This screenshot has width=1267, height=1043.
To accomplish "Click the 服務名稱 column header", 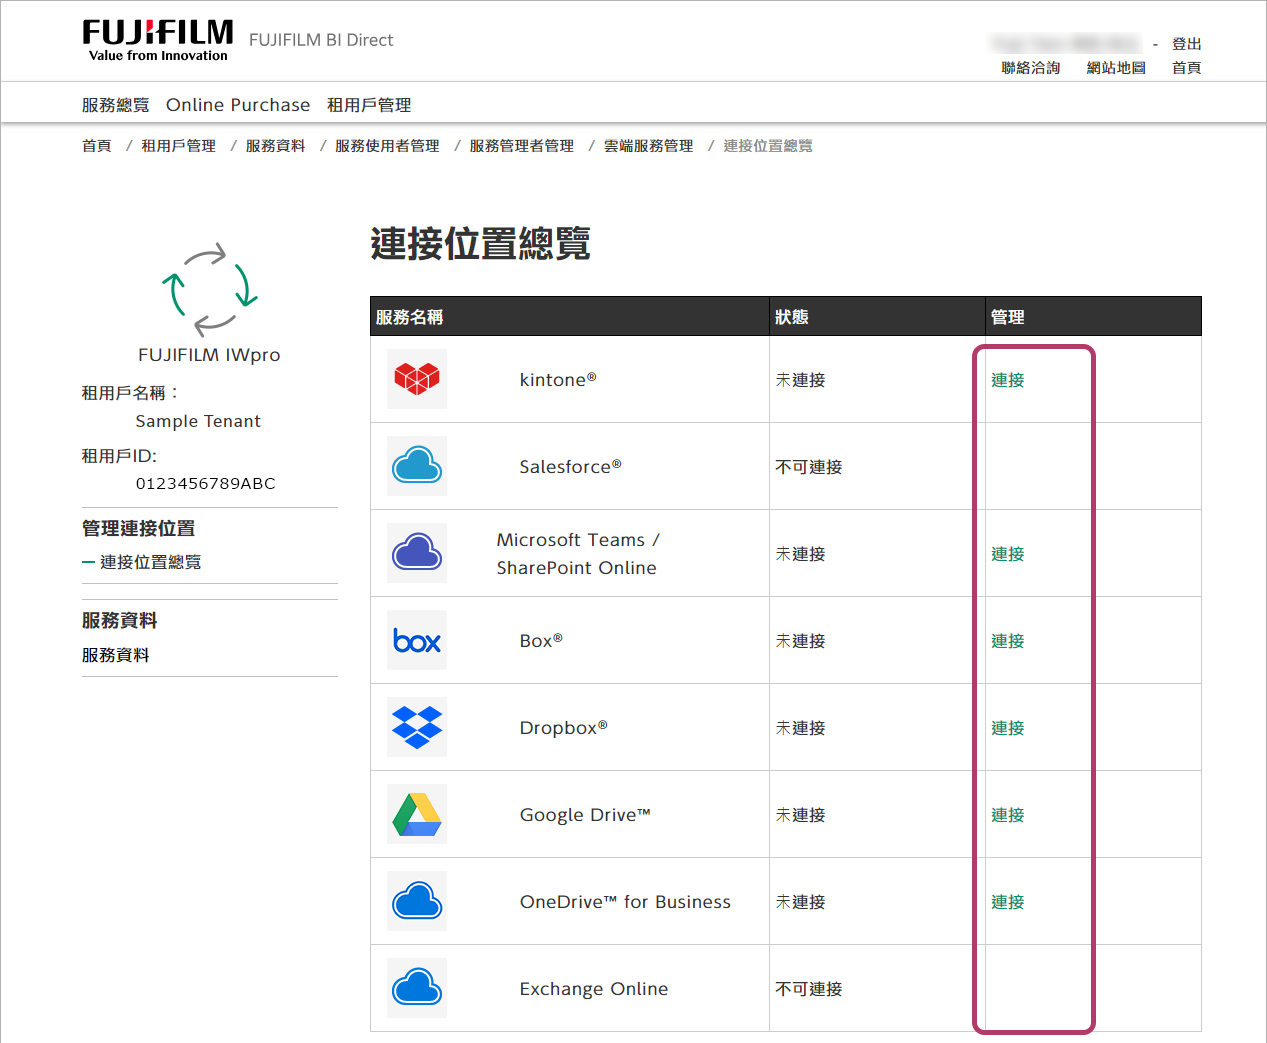I will click(409, 317).
